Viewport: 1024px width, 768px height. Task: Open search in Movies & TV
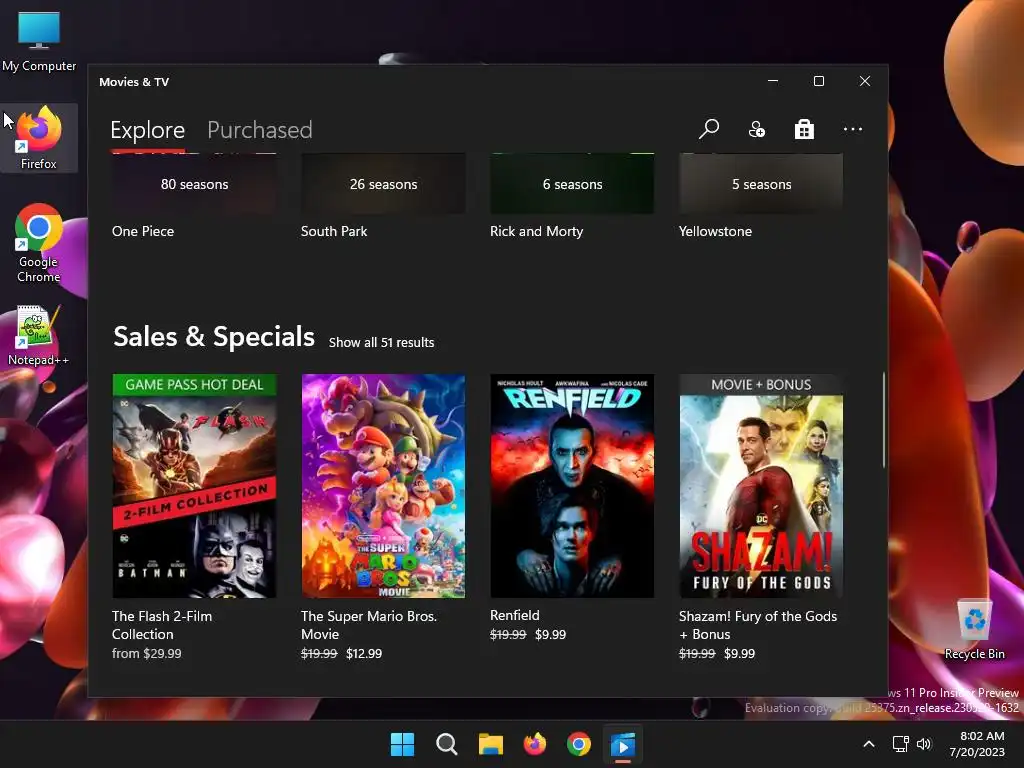coord(709,129)
